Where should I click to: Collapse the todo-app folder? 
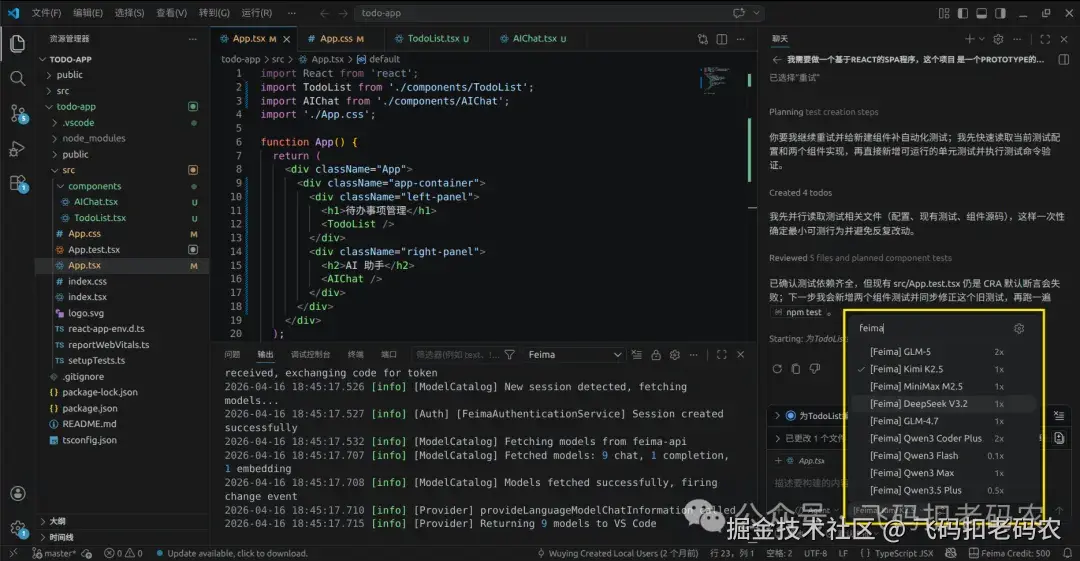pos(49,107)
